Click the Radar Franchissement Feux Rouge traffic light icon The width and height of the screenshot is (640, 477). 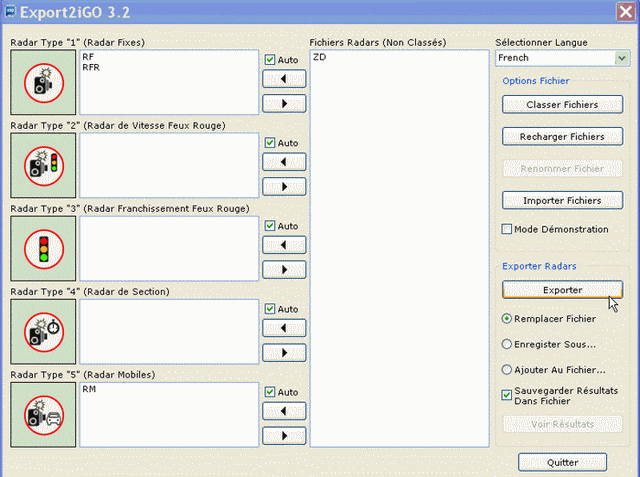pos(43,247)
